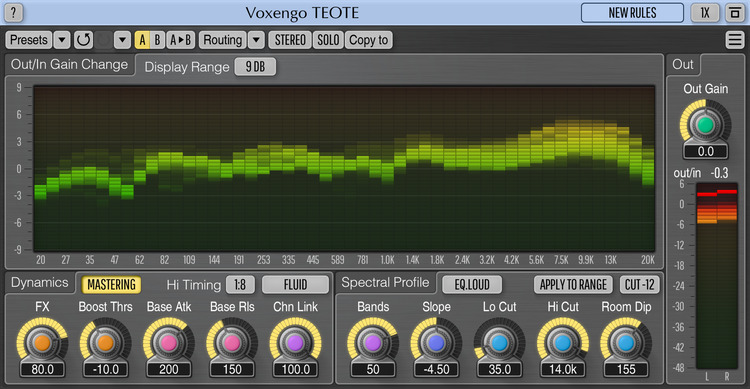Select the A state button
The image size is (750, 389).
tap(142, 40)
